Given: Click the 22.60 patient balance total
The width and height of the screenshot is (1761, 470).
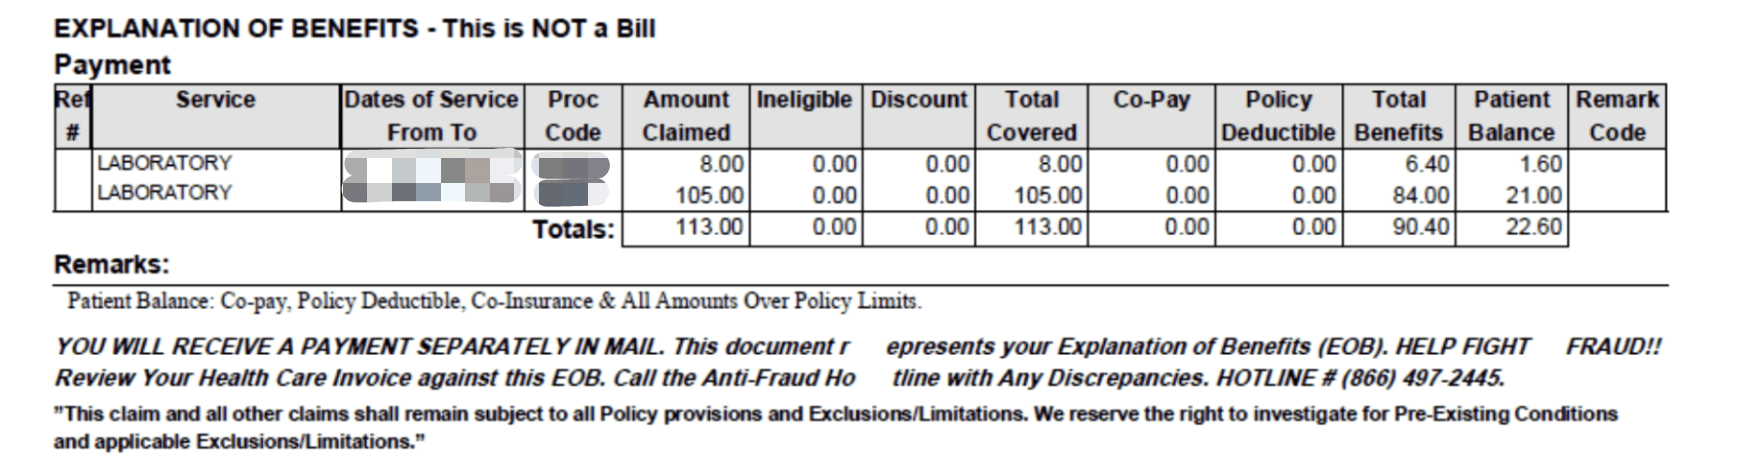Looking at the screenshot, I should (x=1534, y=228).
